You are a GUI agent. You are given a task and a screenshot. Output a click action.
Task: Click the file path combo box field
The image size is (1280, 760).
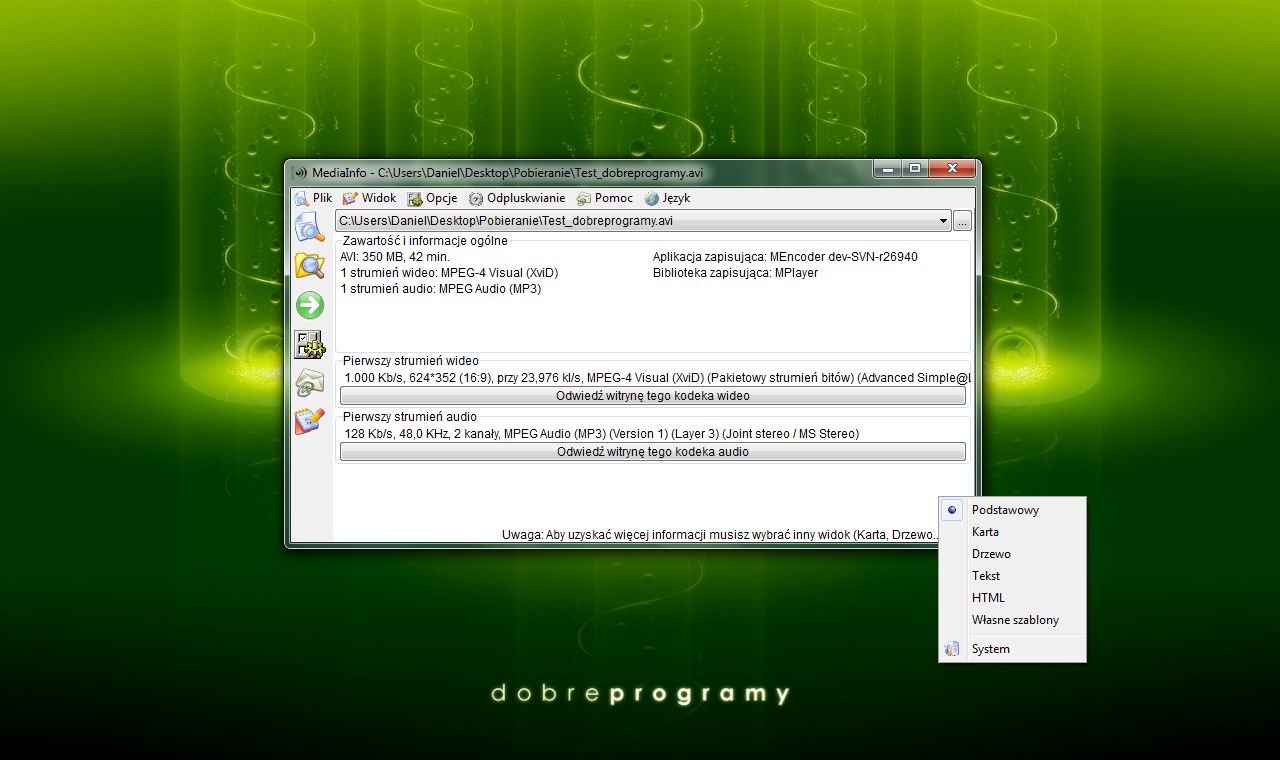coord(643,221)
